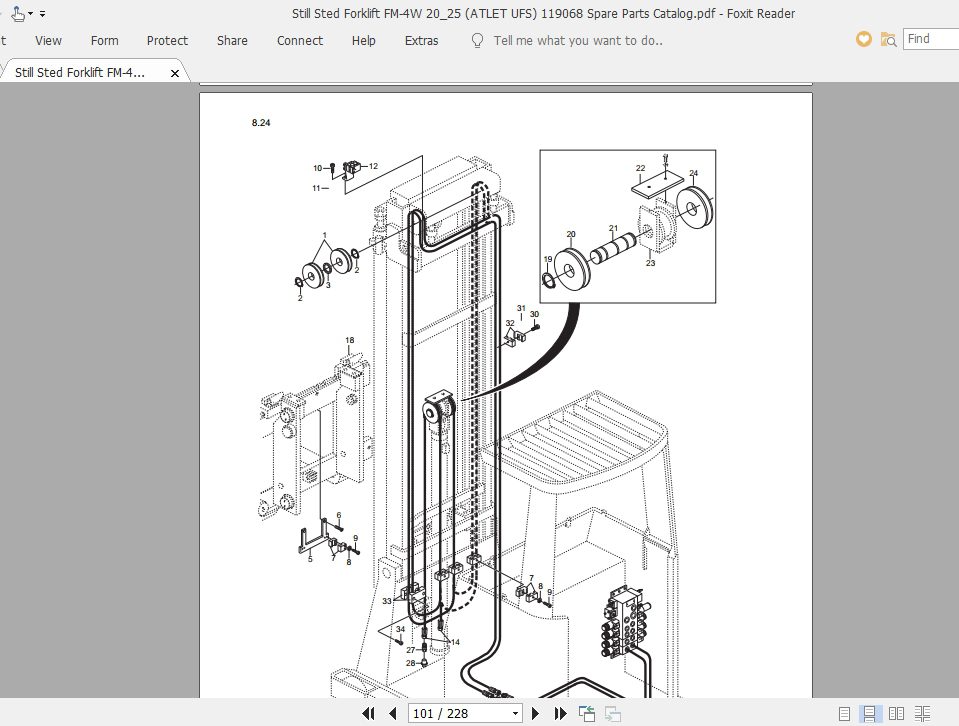This screenshot has width=959, height=726.
Task: Go to the previous page
Action: (393, 713)
